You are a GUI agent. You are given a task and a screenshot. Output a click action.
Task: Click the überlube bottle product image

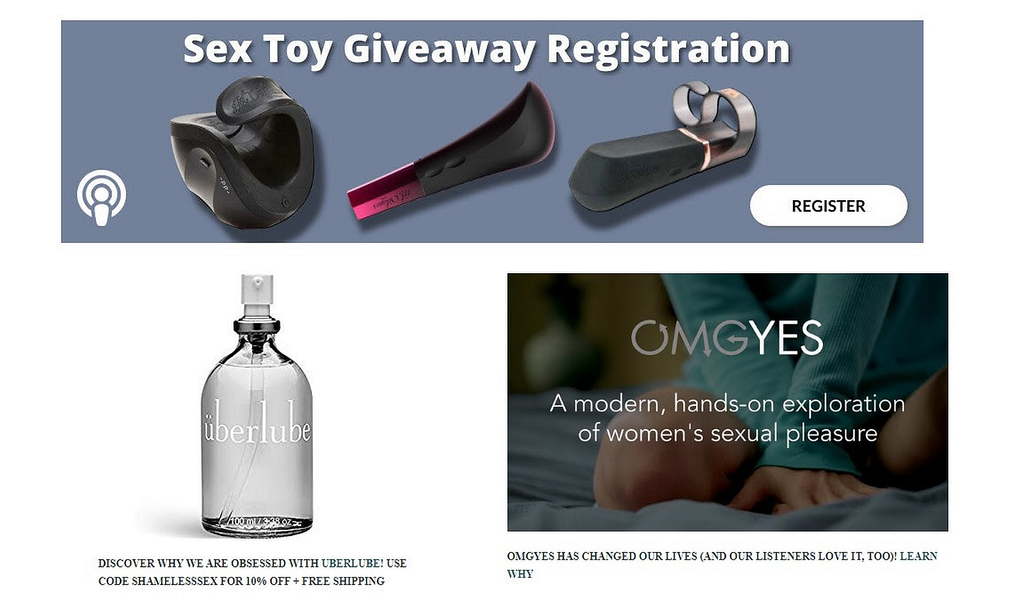click(x=257, y=405)
